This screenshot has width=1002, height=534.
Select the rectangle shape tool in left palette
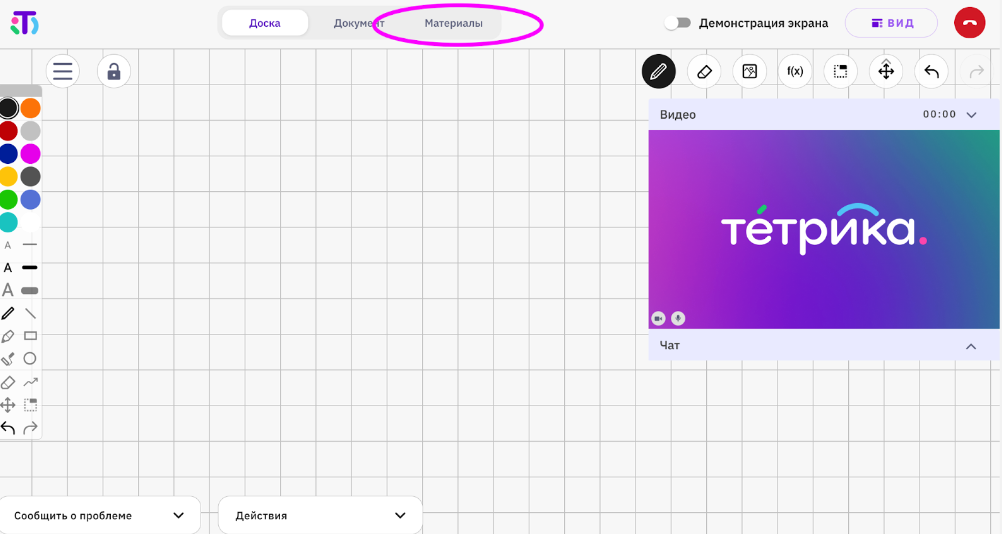(x=30, y=336)
